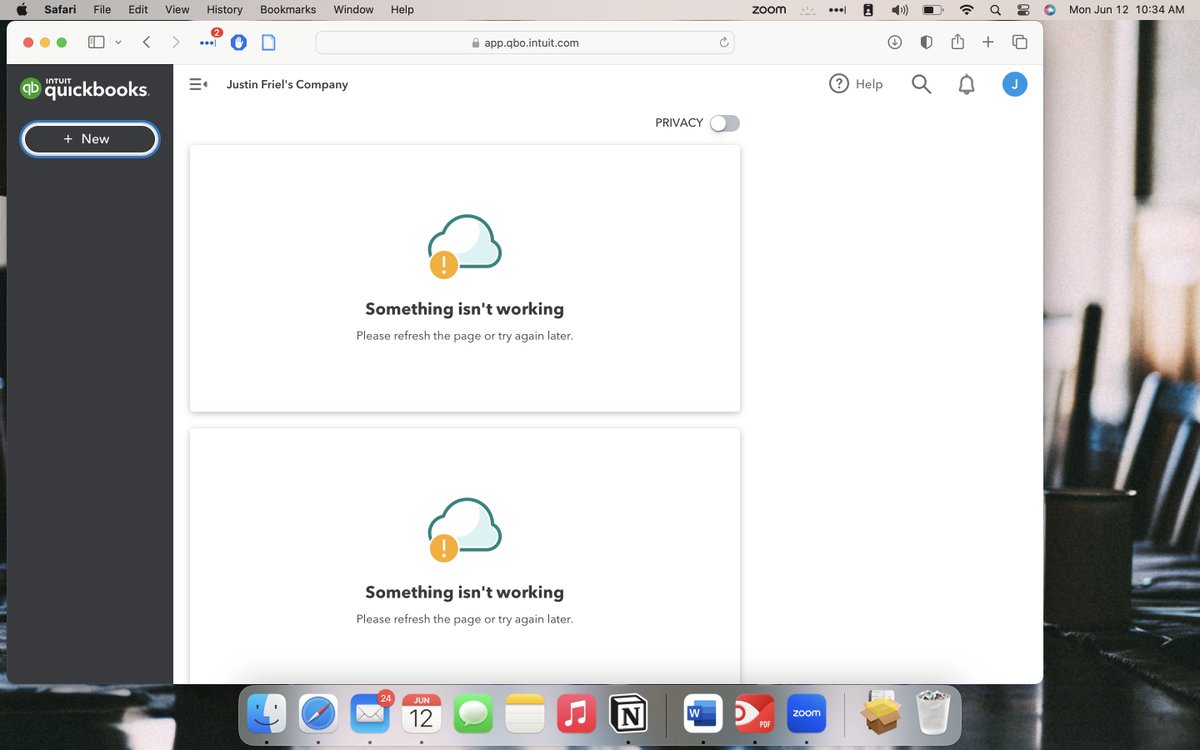
Task: Open QuickBooks search with the magnifier icon
Action: point(920,84)
